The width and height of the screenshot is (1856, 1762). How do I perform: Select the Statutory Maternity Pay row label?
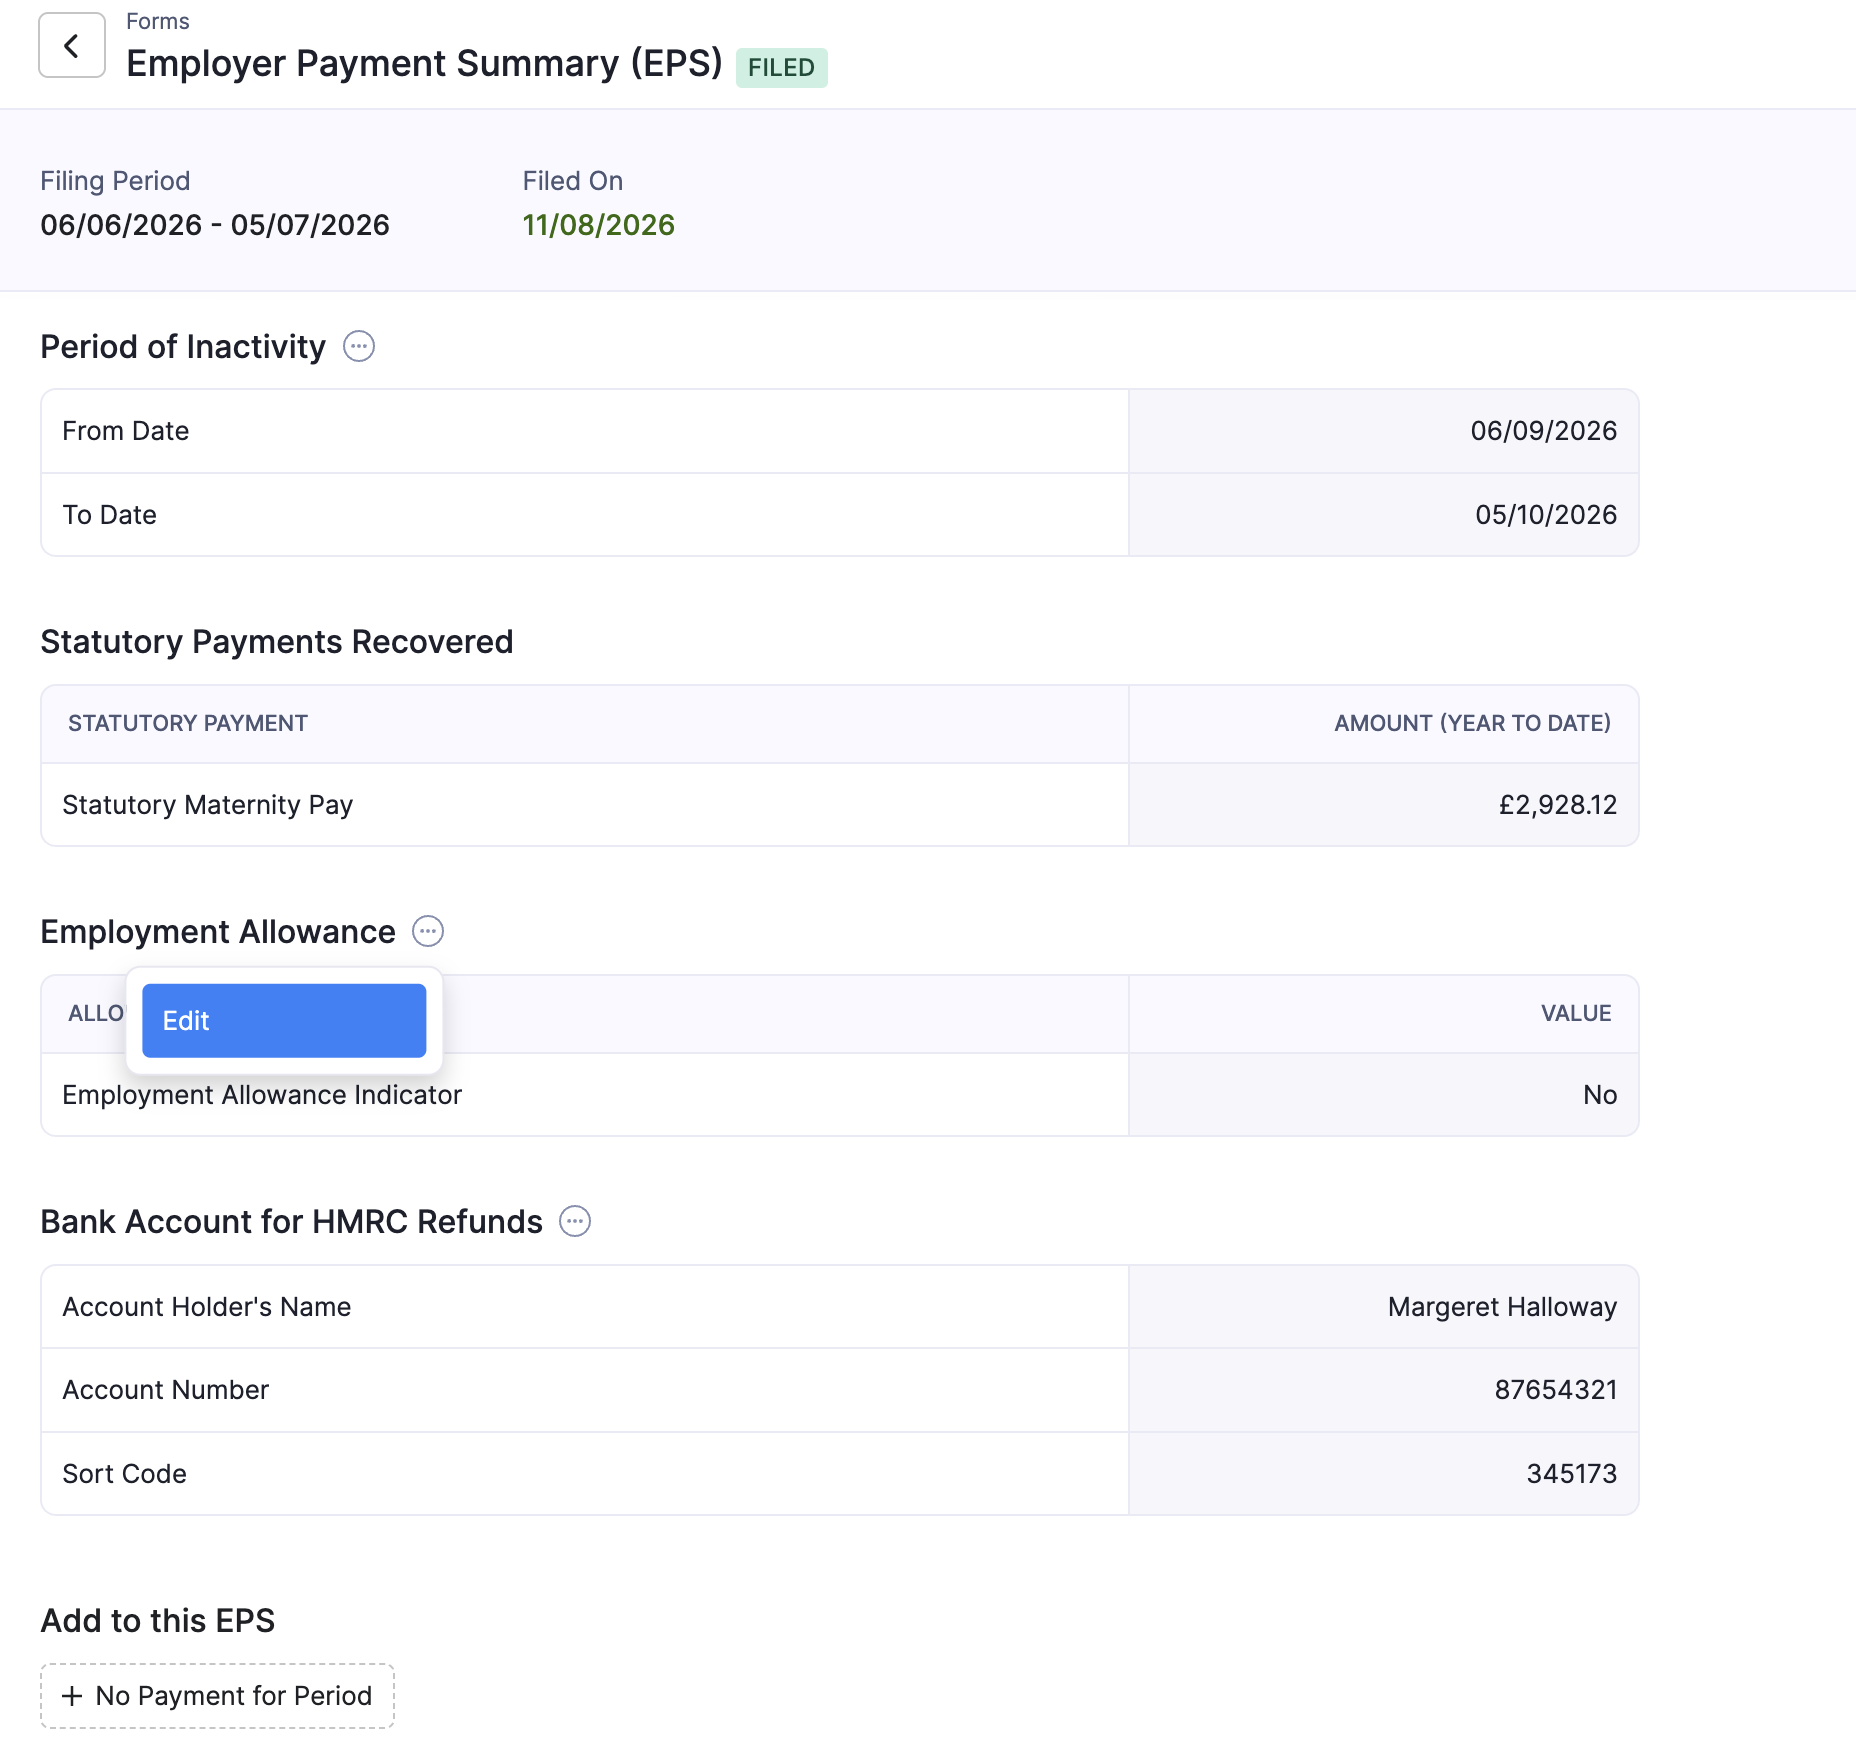(x=208, y=805)
